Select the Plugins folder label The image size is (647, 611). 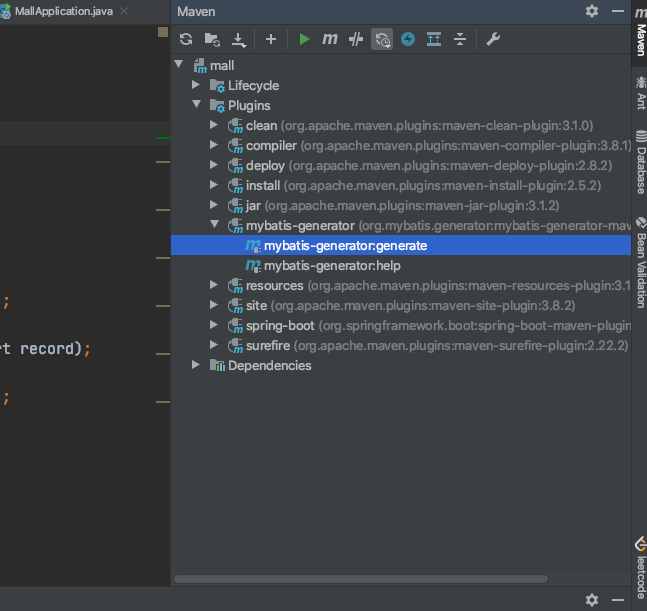[249, 106]
